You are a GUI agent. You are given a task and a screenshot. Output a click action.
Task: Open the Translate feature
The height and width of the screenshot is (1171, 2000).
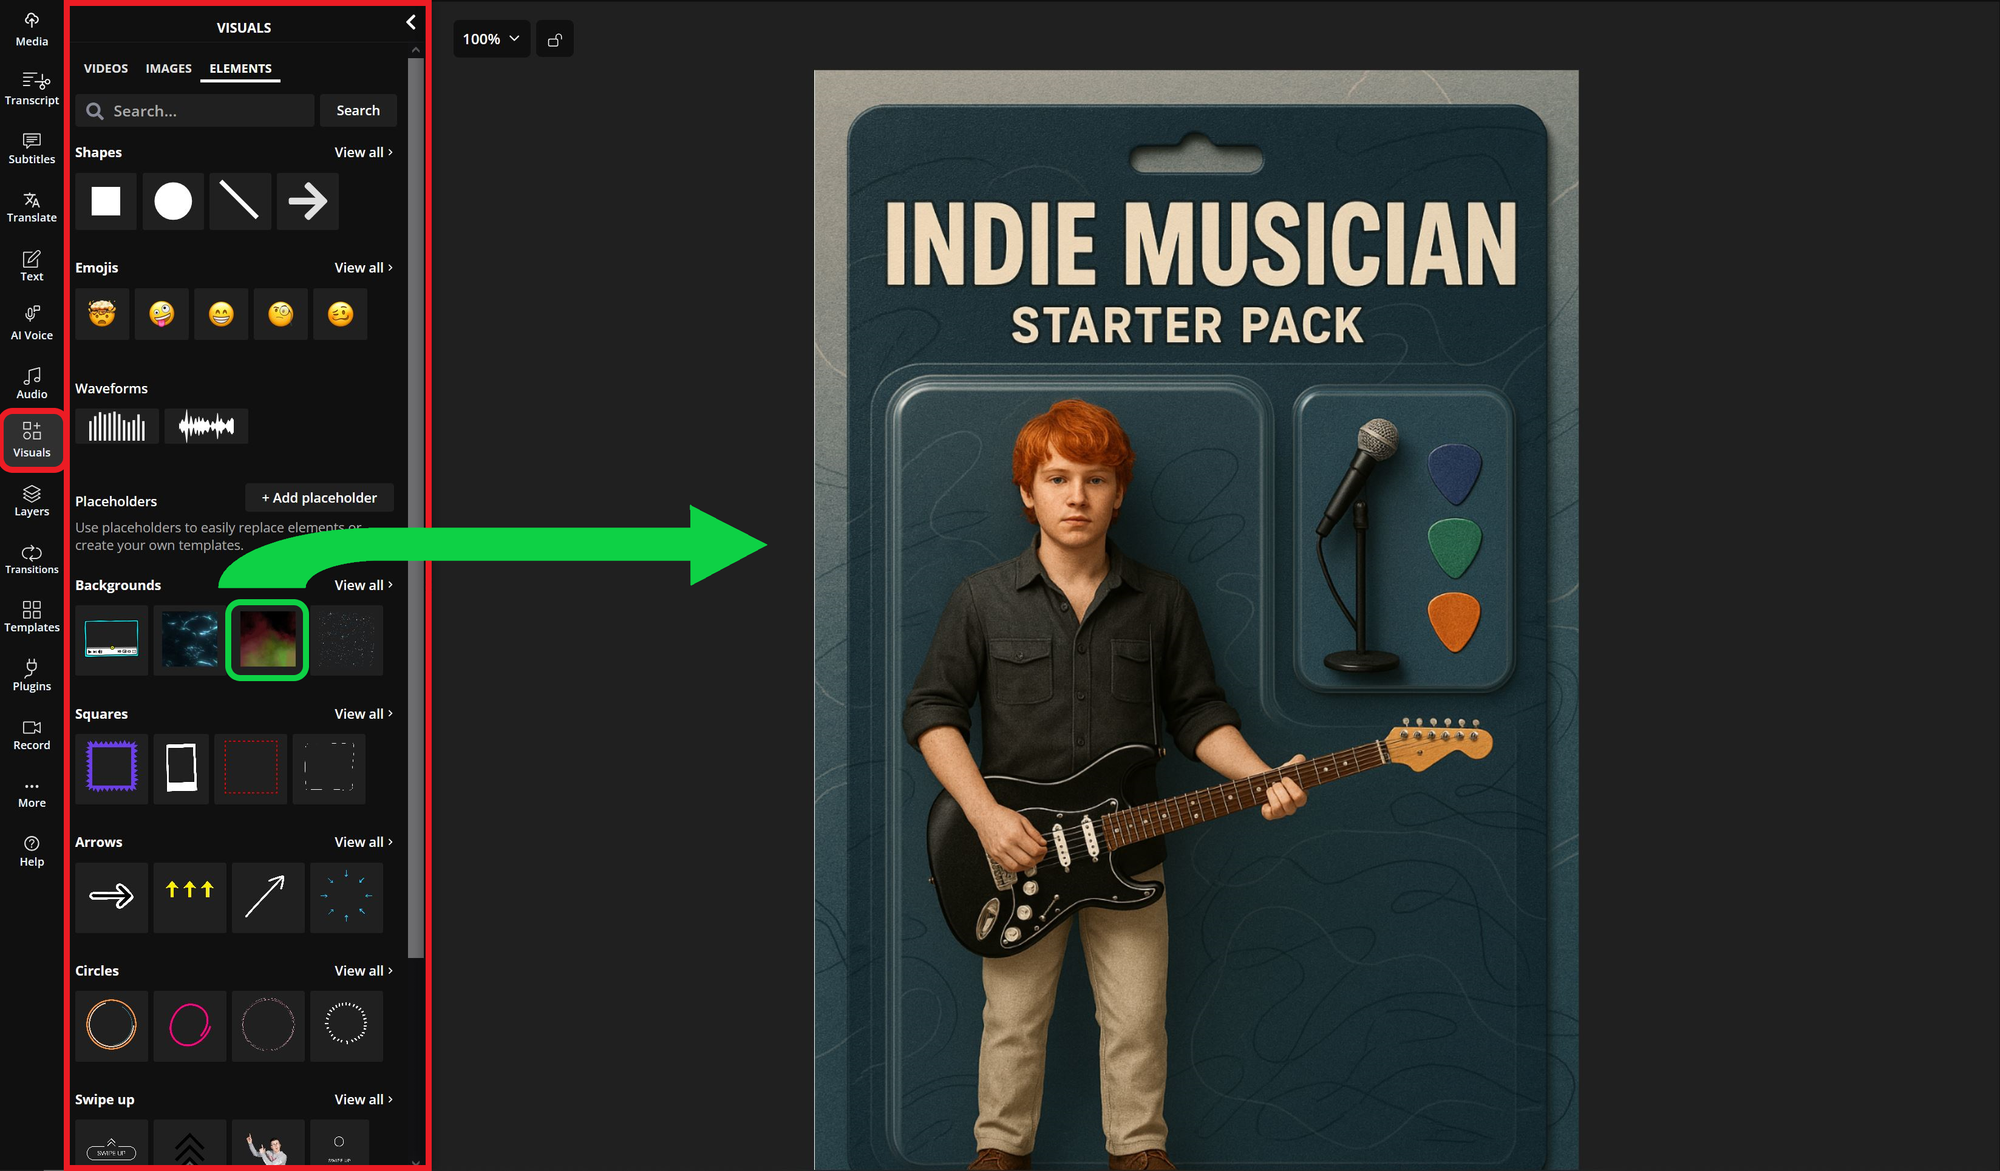[31, 205]
